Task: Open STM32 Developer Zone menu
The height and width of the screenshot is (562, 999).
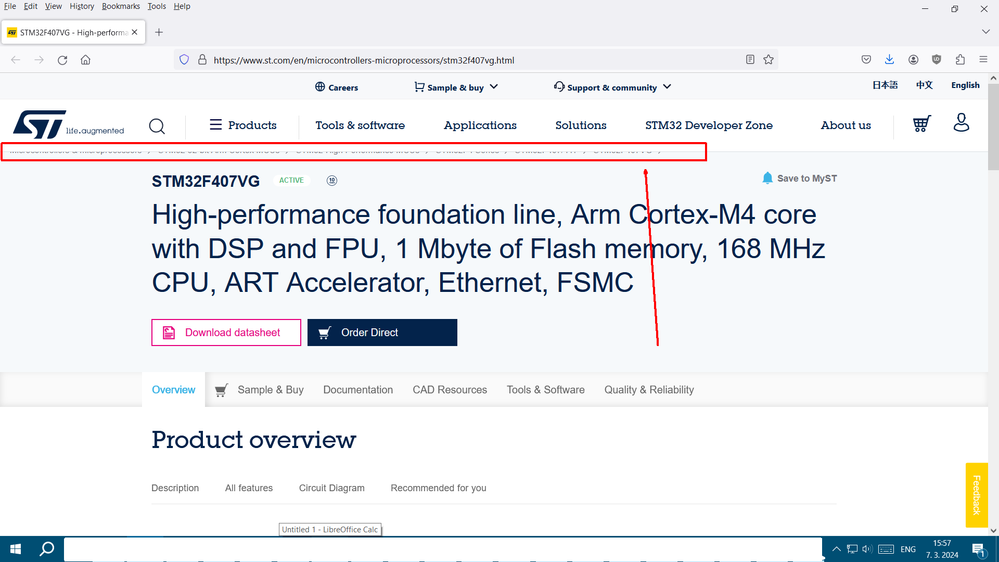Action: click(708, 126)
